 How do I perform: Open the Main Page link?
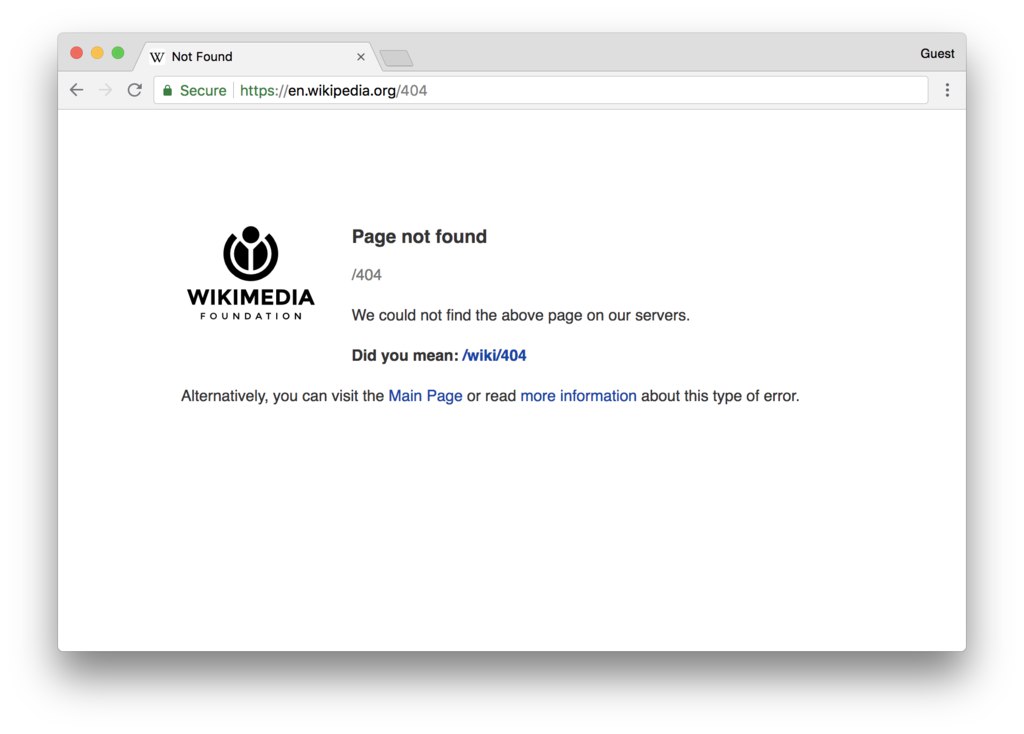425,396
